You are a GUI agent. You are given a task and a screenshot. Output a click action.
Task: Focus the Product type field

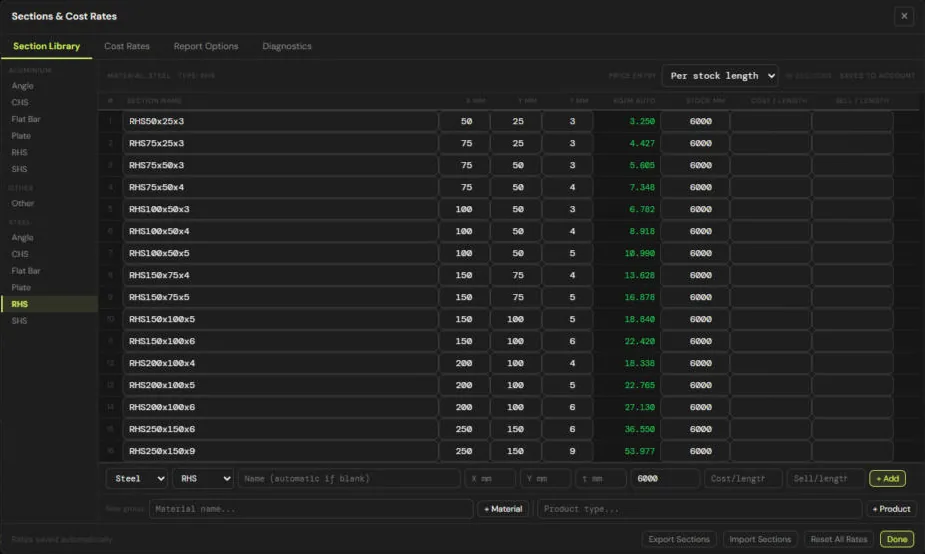[699, 509]
